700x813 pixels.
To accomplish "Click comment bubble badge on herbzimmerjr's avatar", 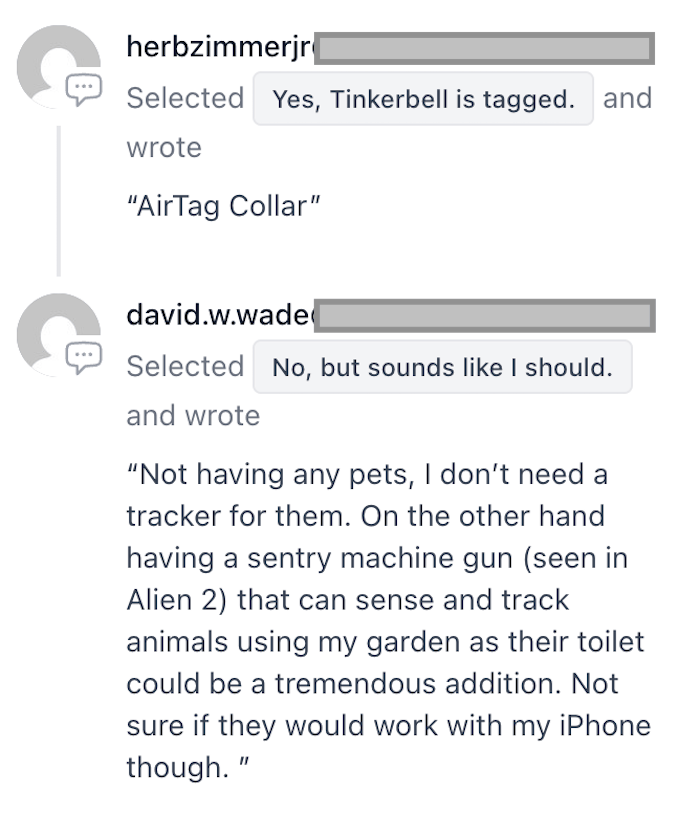I will pos(84,89).
